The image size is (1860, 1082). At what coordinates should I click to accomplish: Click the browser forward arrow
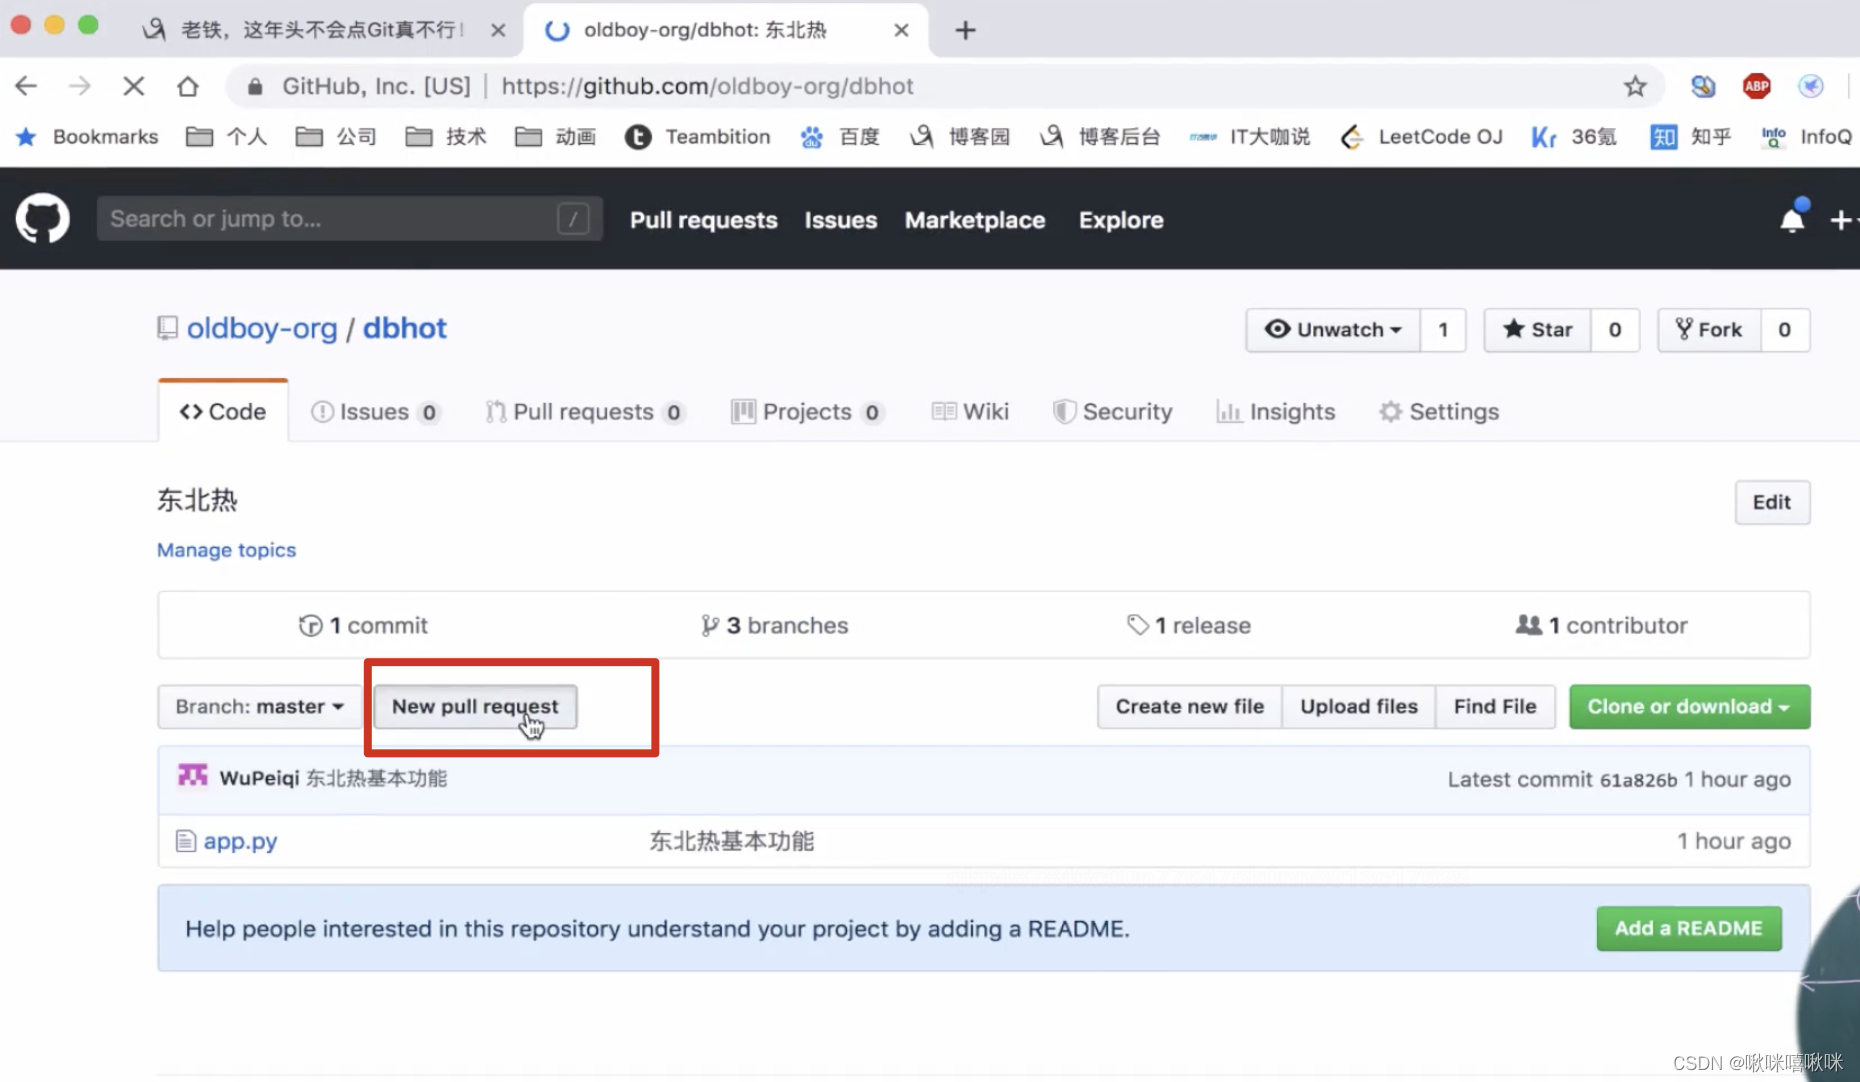(x=80, y=86)
